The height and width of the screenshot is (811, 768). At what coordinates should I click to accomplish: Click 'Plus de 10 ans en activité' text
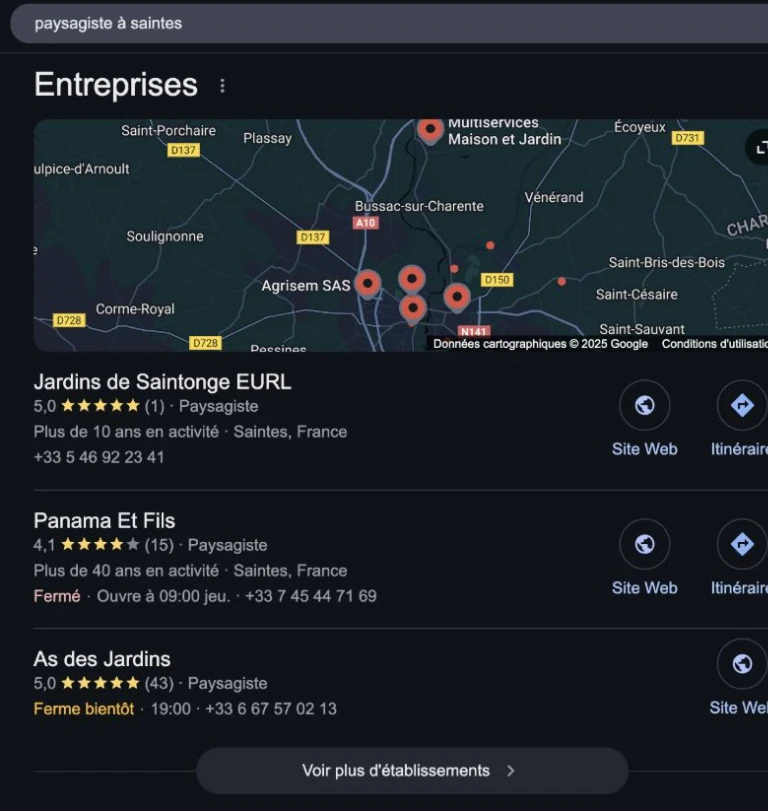click(x=126, y=432)
